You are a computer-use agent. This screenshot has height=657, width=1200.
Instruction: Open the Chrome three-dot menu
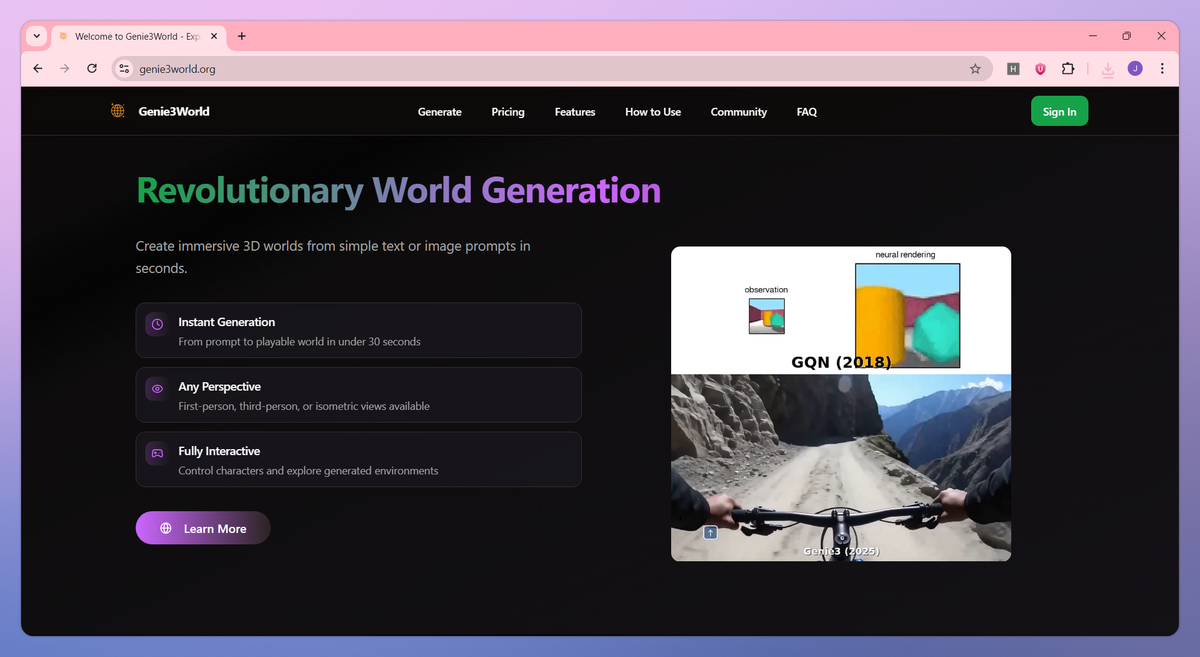tap(1162, 69)
